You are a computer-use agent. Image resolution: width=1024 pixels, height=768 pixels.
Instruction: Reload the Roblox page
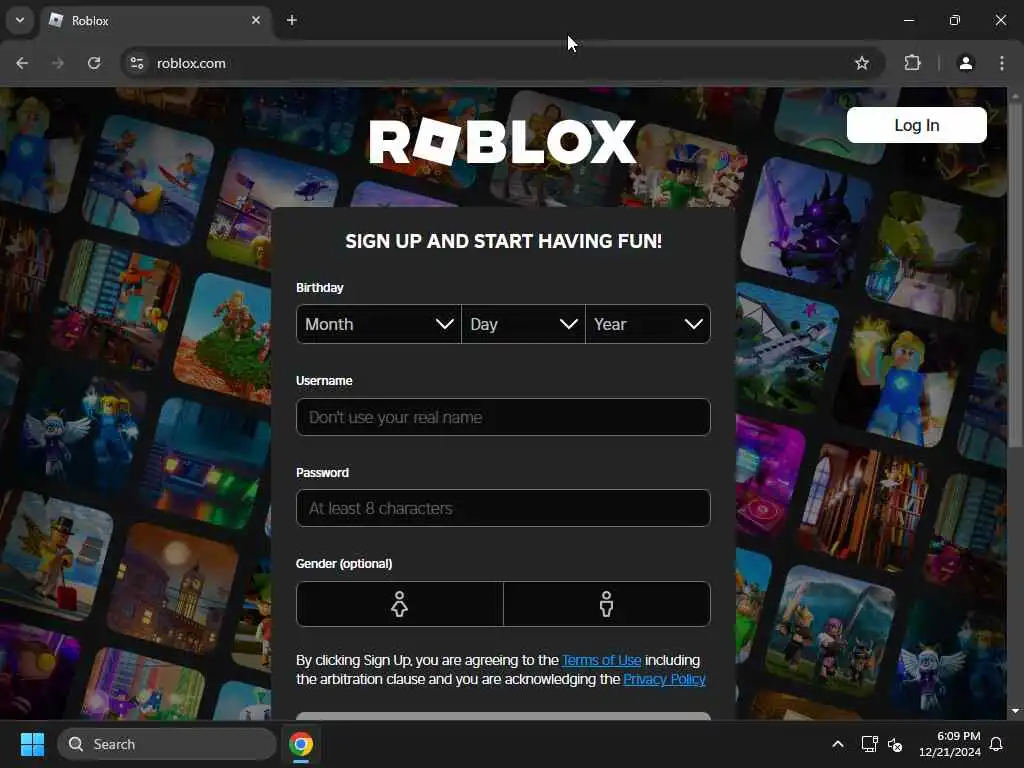click(94, 63)
